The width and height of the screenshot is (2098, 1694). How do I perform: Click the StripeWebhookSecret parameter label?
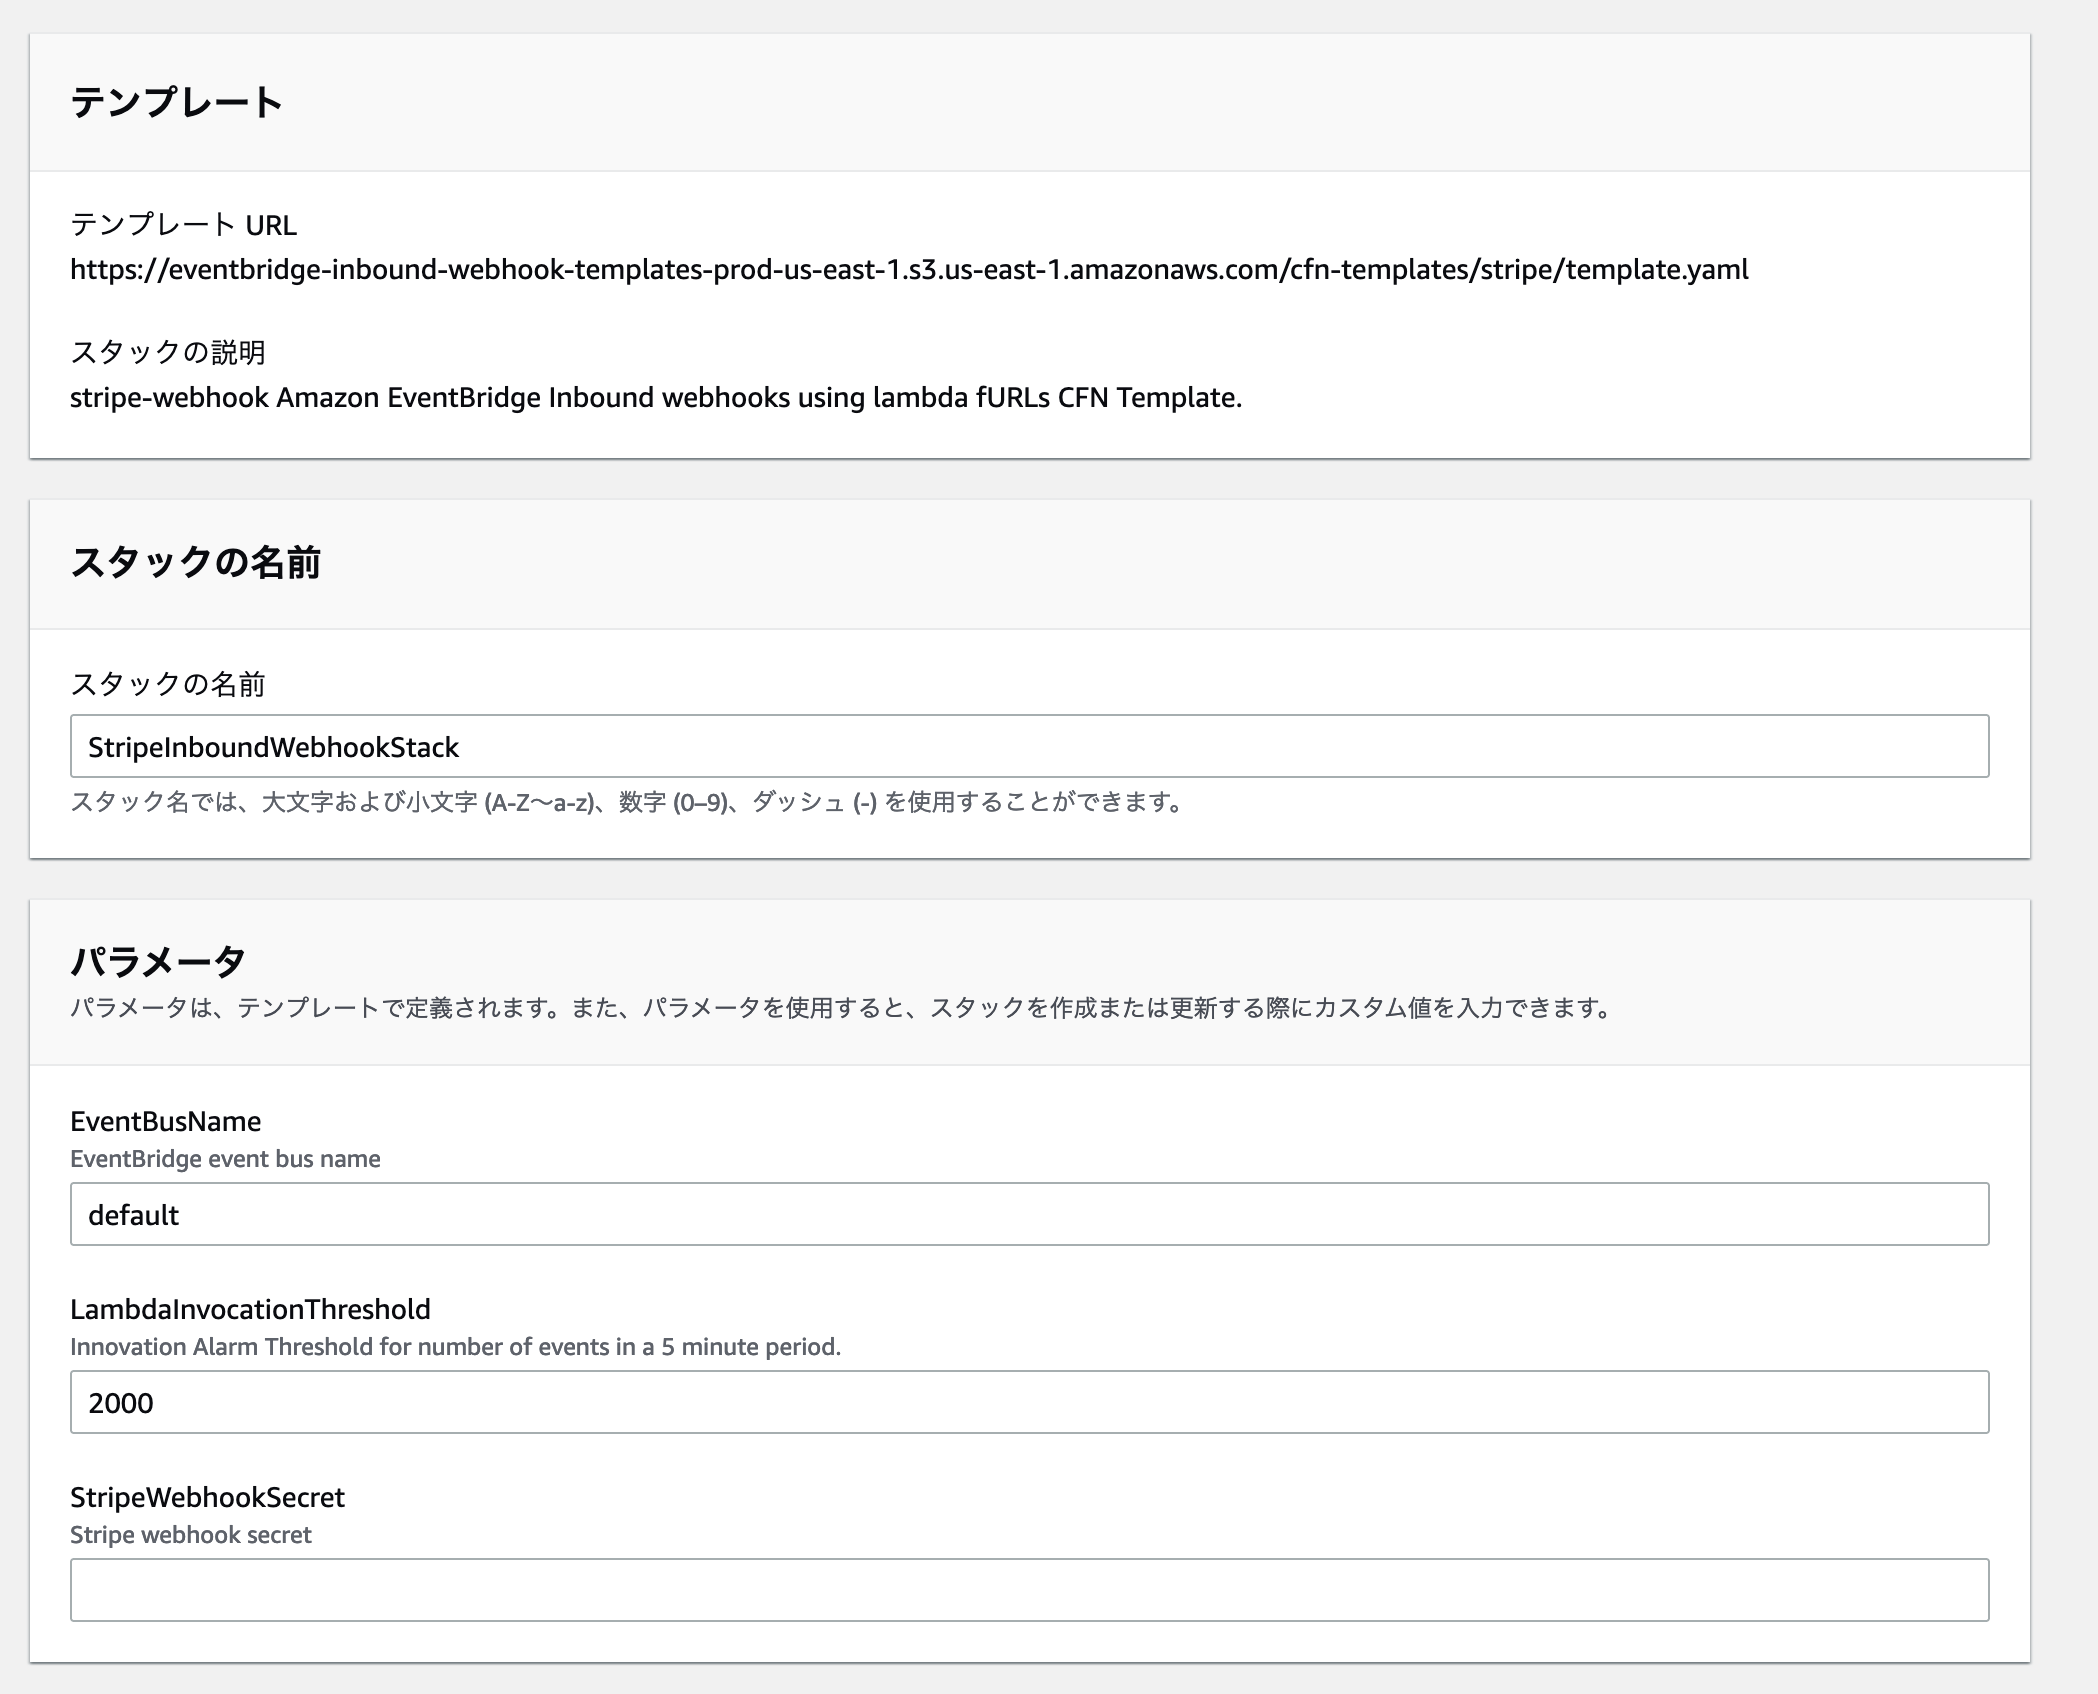click(207, 1497)
